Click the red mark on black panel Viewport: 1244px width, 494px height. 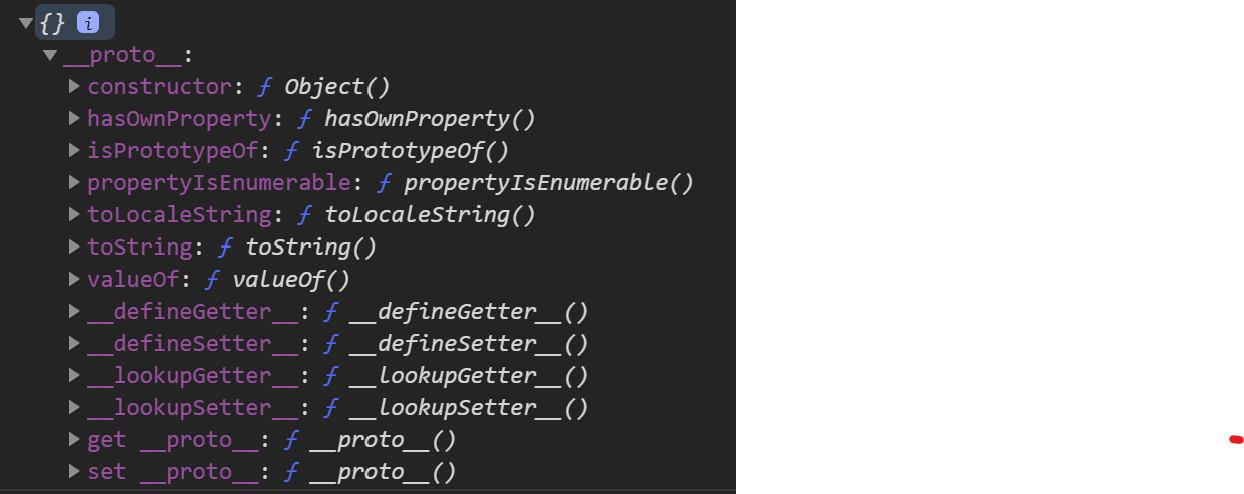(1236, 439)
